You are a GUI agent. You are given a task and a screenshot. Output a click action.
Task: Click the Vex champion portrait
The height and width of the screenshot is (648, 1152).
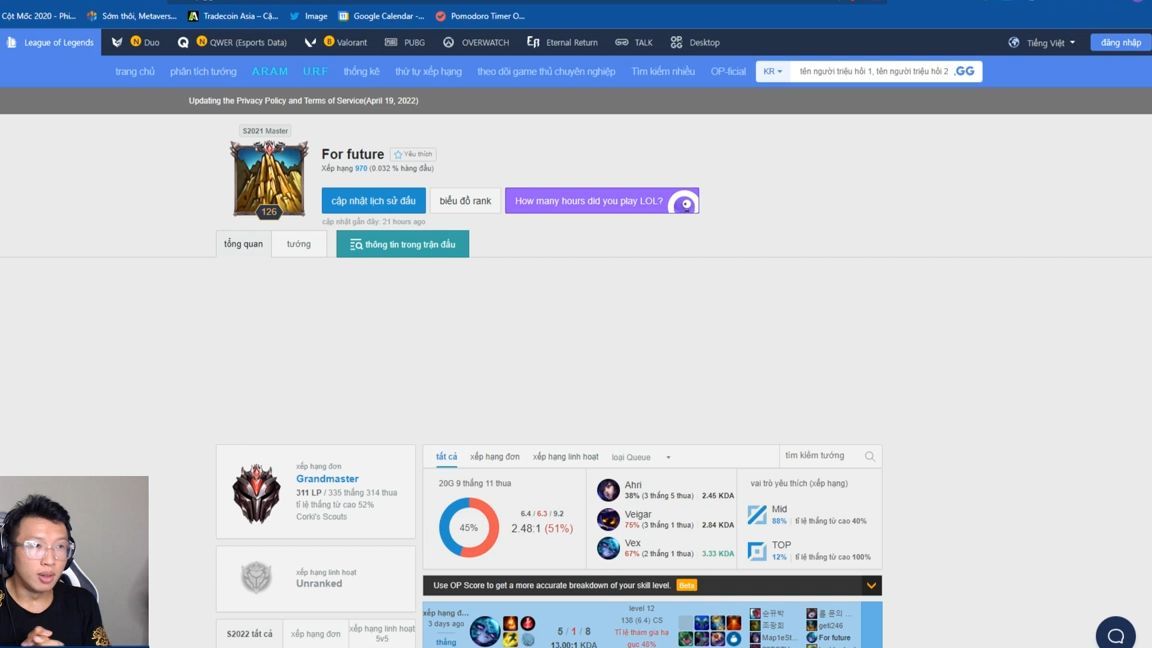pos(608,548)
